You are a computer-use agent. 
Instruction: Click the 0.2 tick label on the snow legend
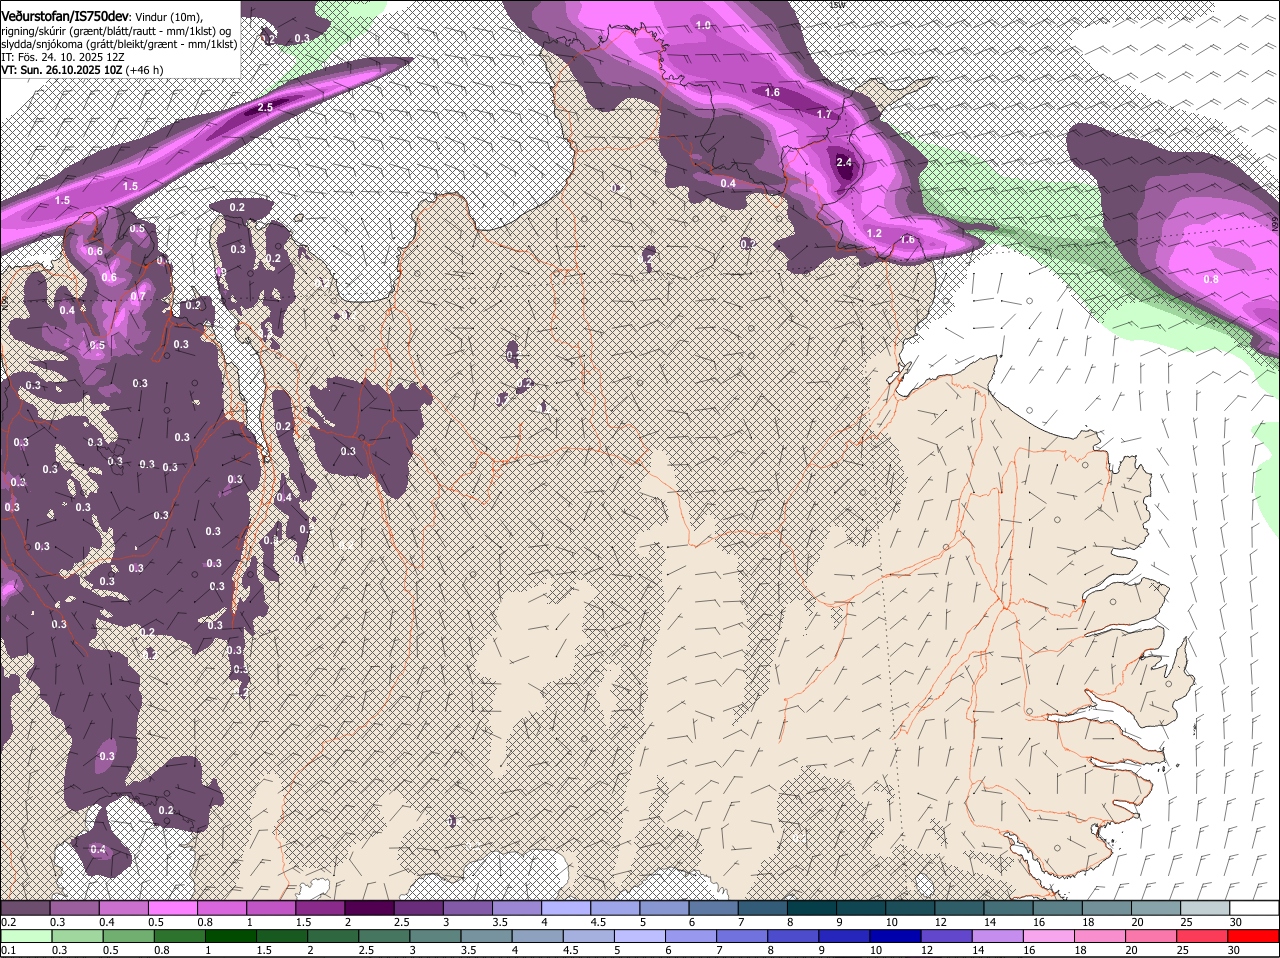point(8,922)
